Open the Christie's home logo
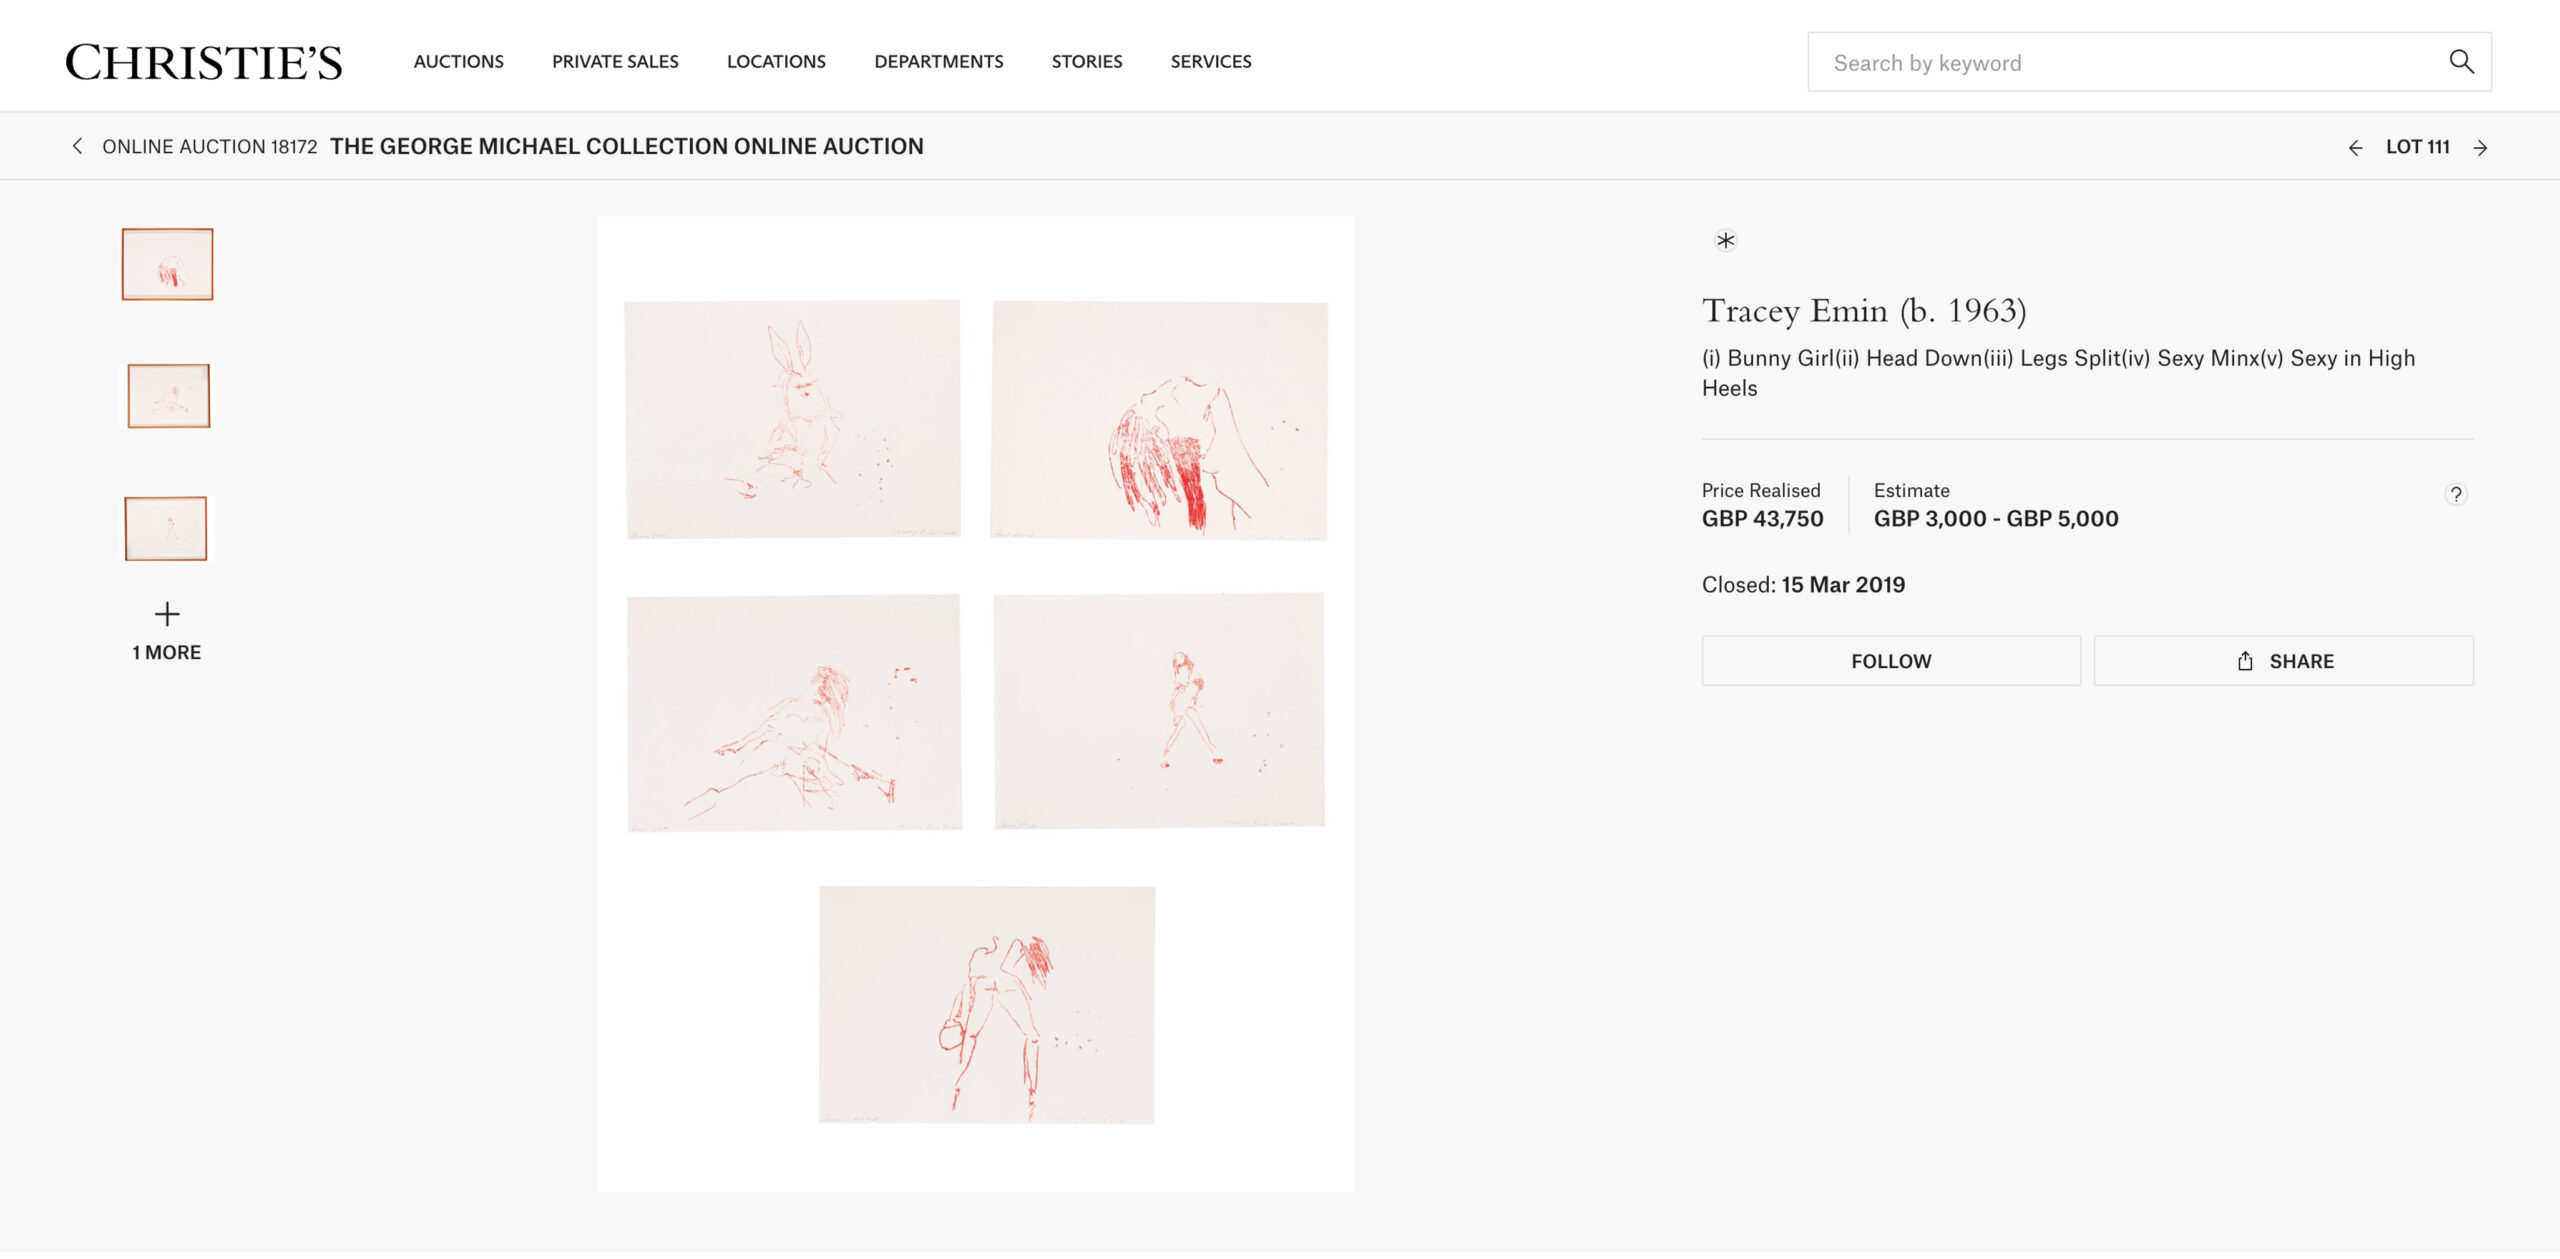Screen dimensions: 2560x1259 pos(204,62)
